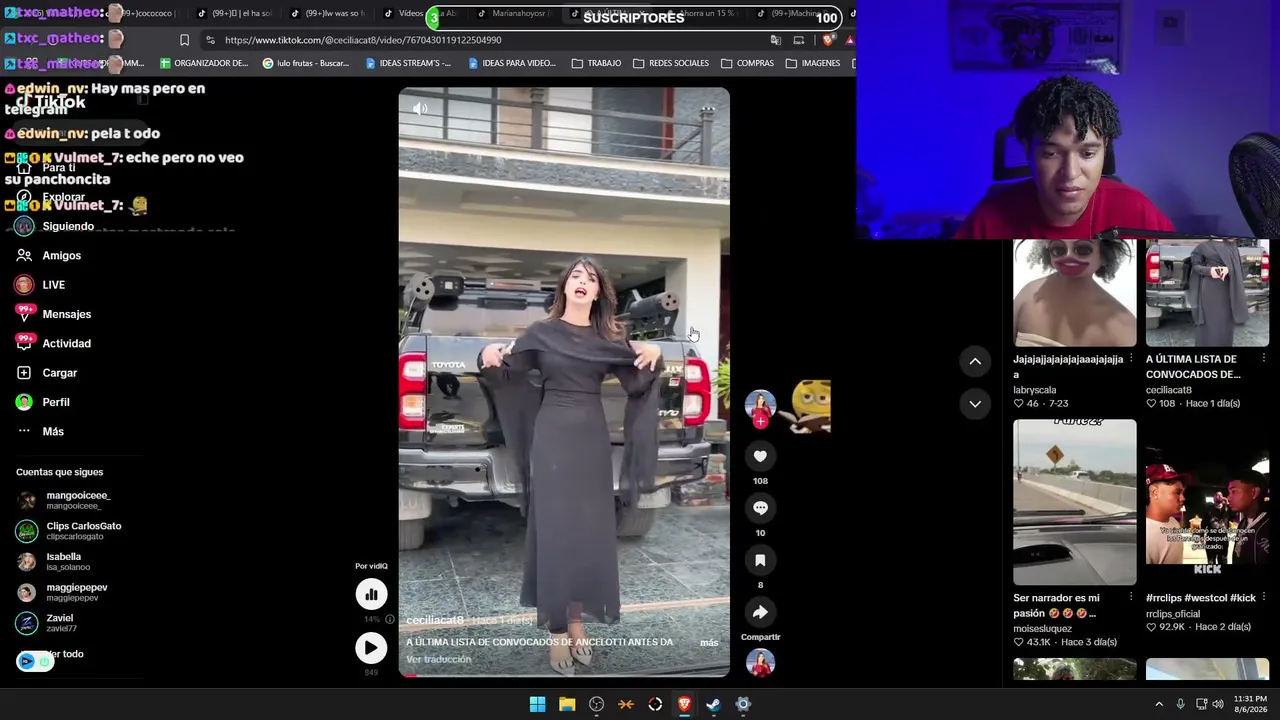Open the Mensajes menu item

67,314
